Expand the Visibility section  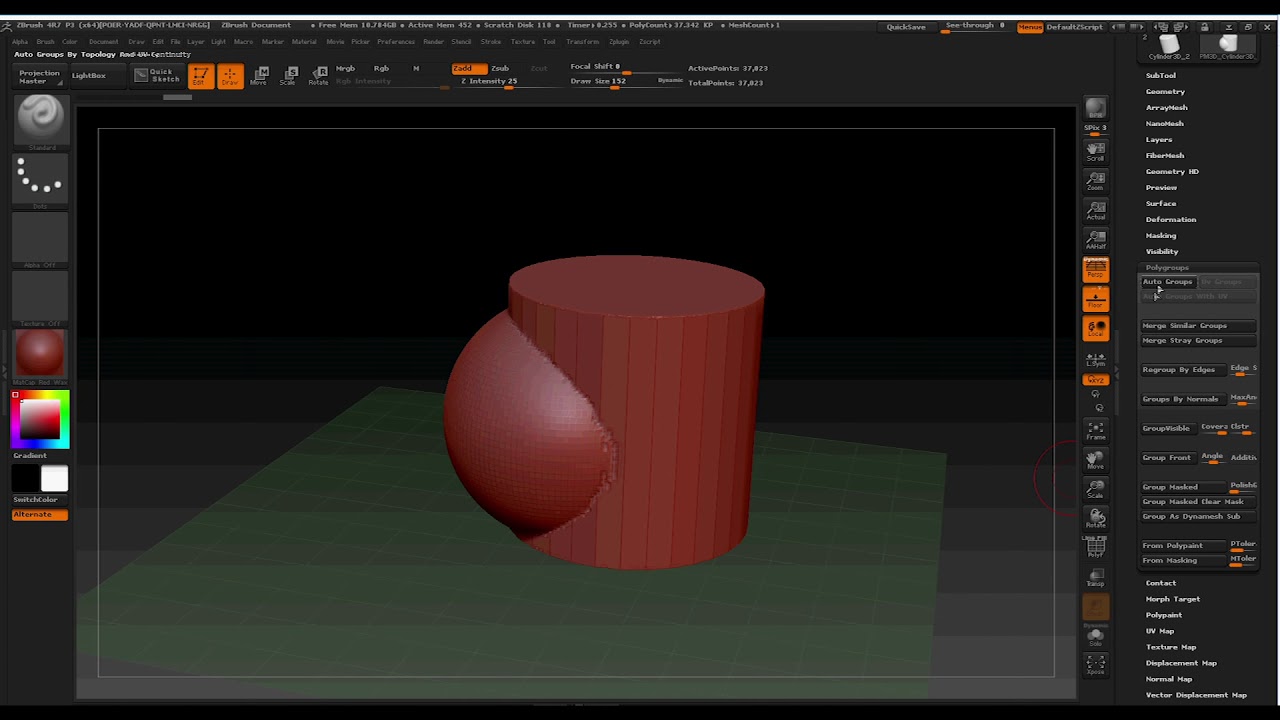click(1162, 251)
